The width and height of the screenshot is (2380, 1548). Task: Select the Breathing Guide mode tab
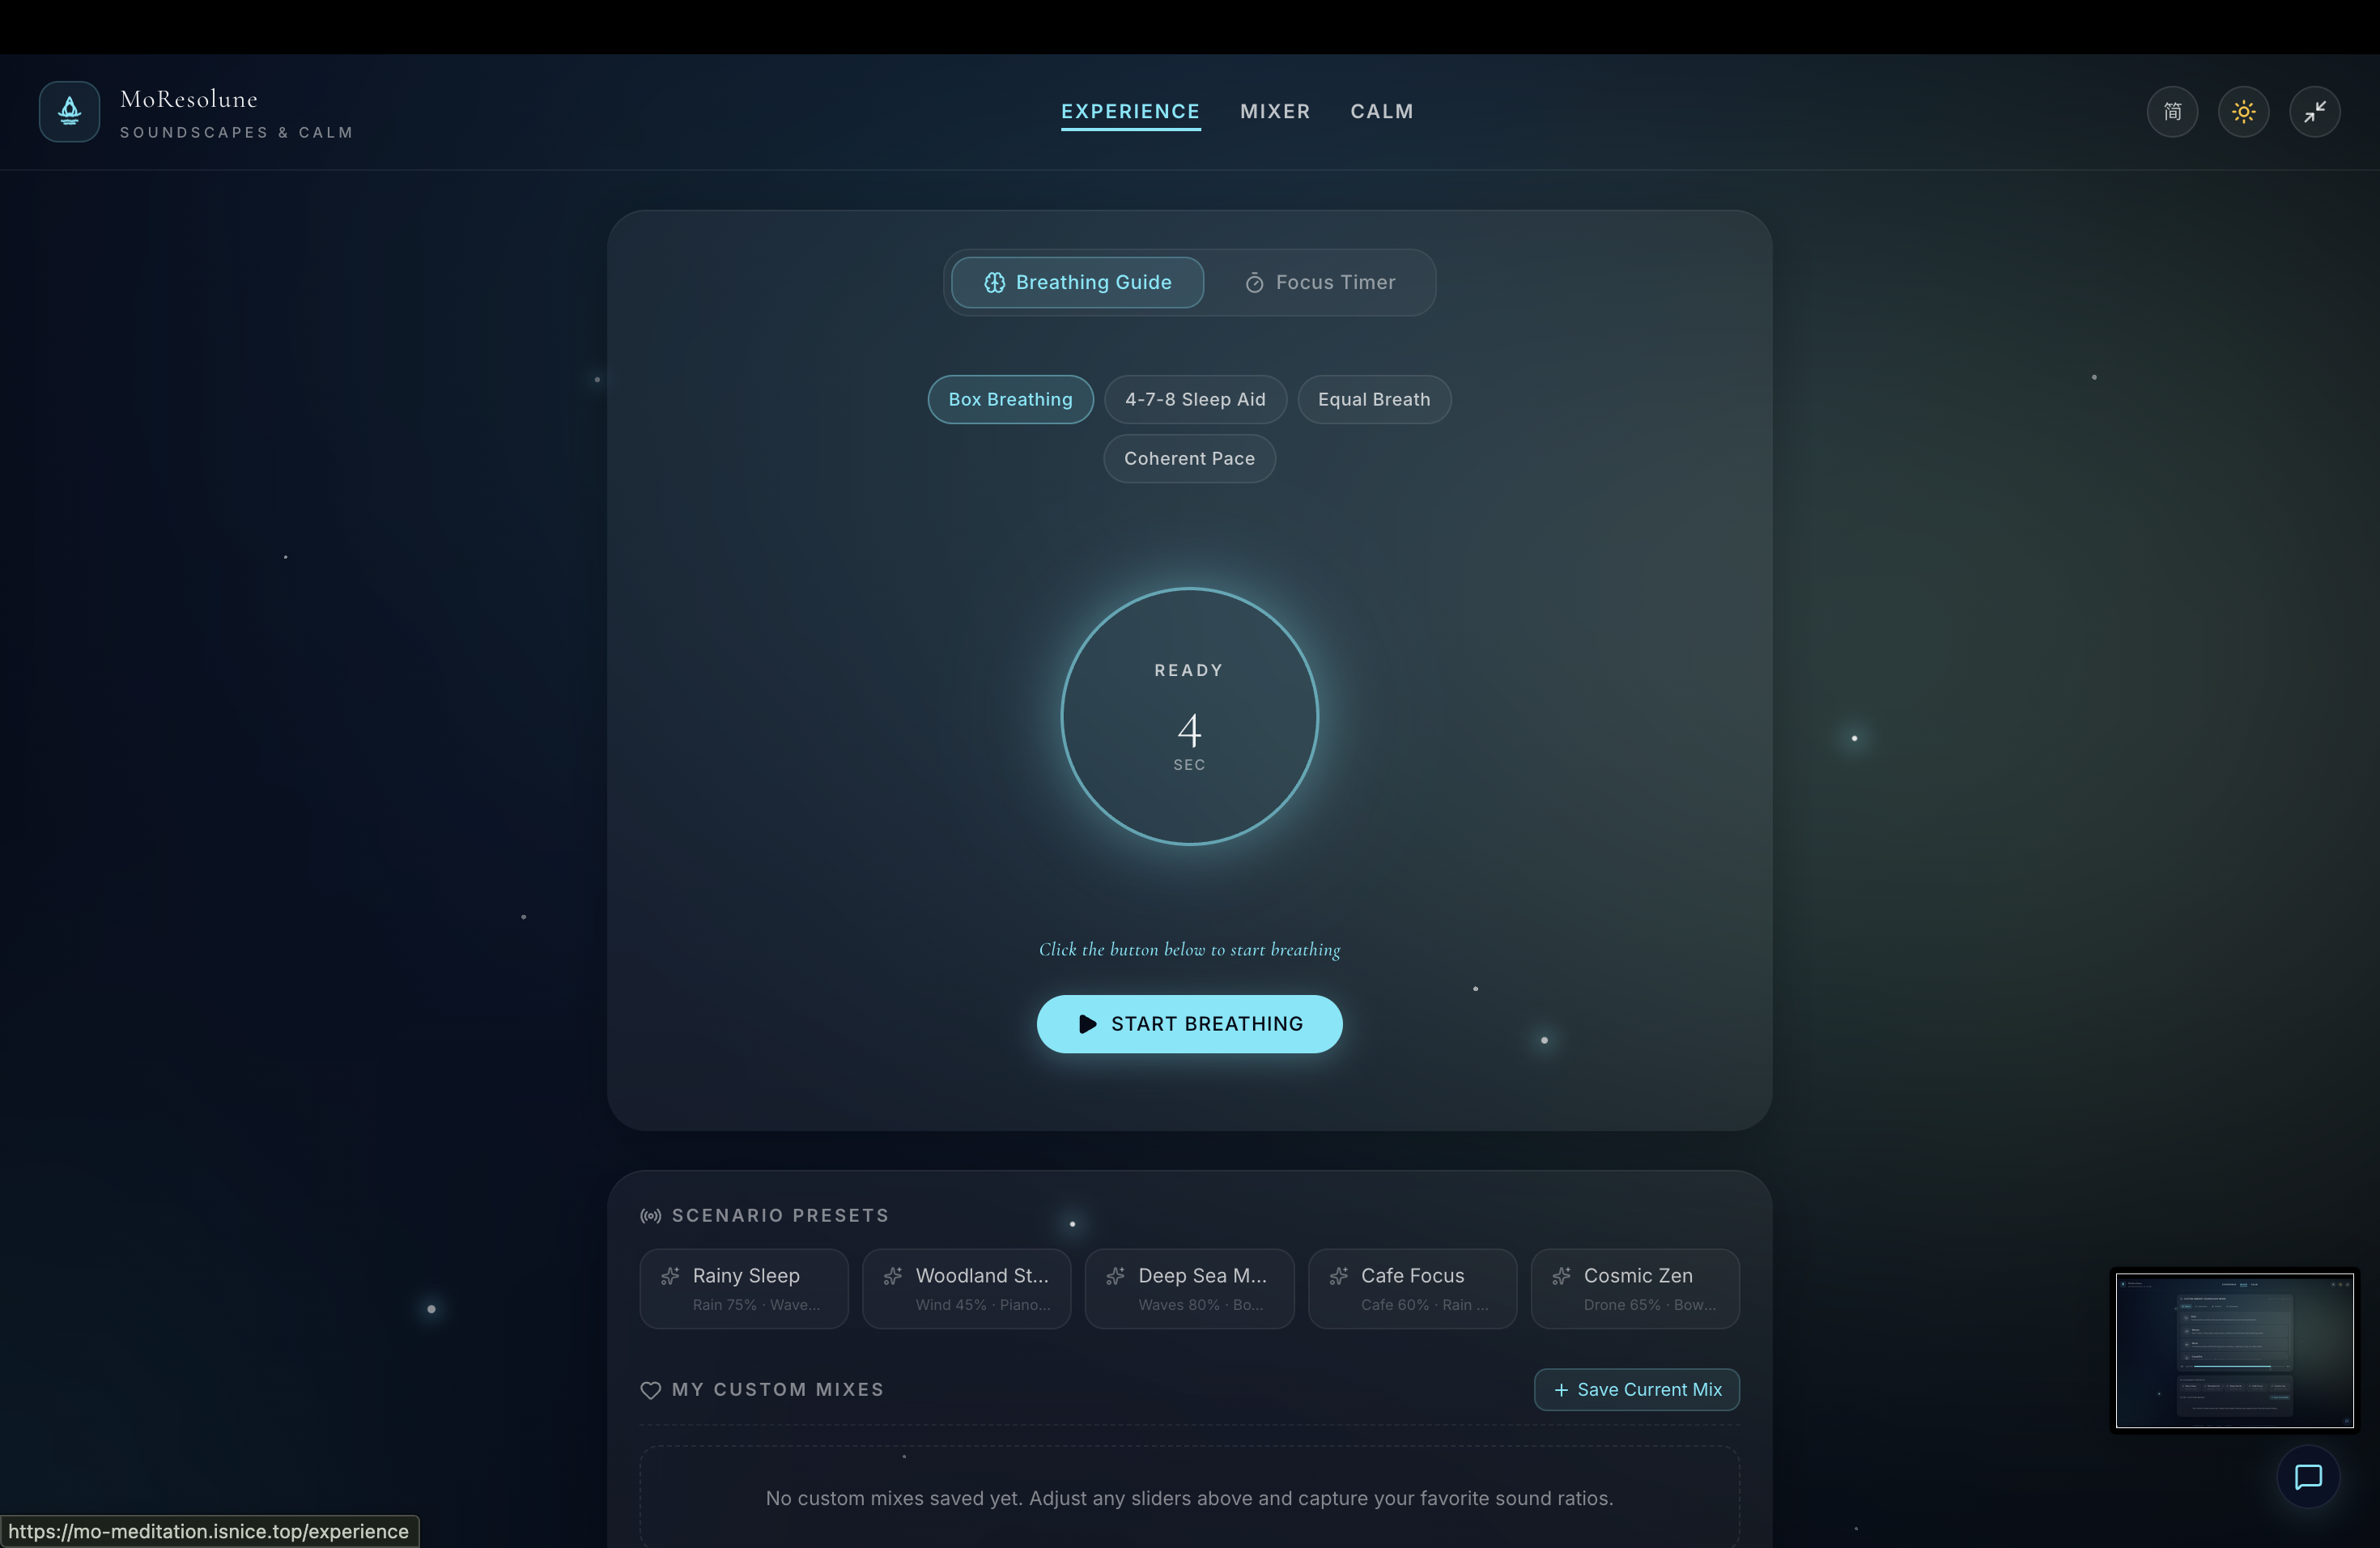(1077, 283)
